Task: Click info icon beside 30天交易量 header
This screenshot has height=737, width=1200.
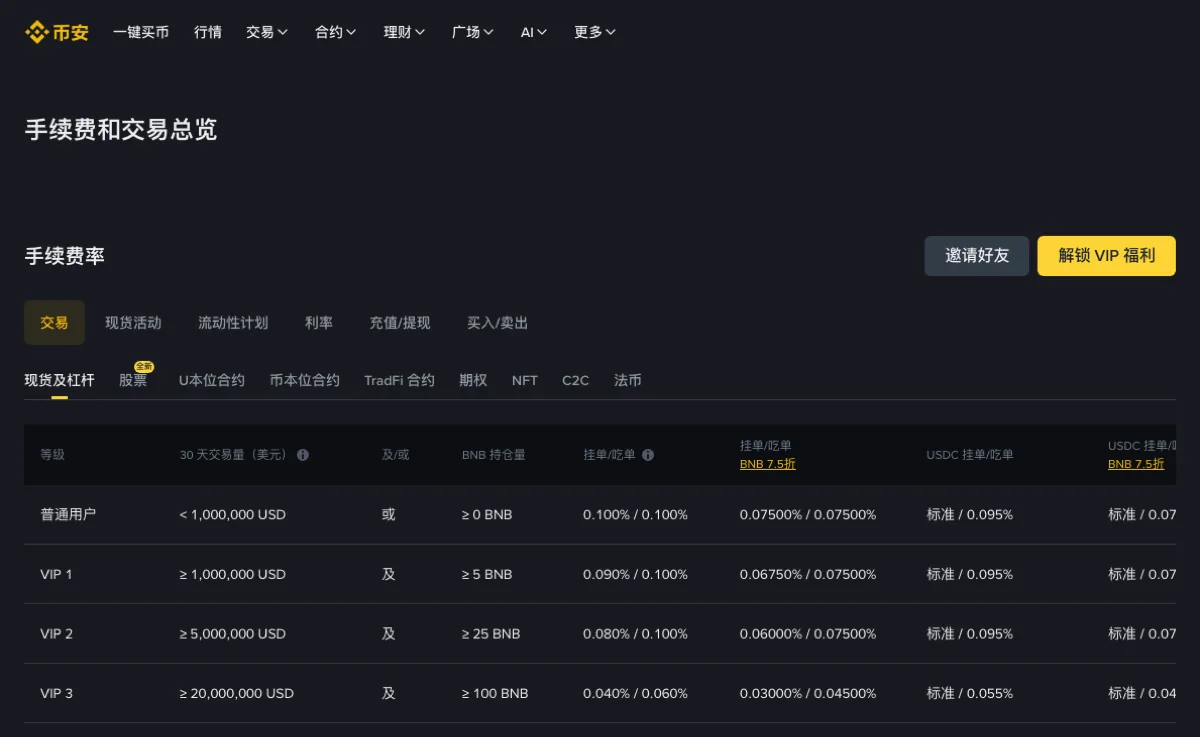Action: (303, 455)
